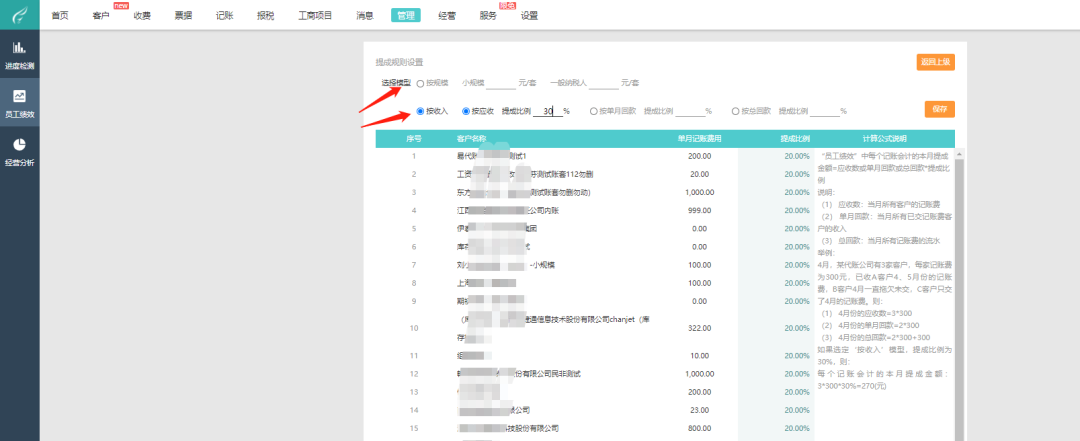The width and height of the screenshot is (1080, 441).
Task: Open the 首页 menu tab
Action: click(x=60, y=16)
